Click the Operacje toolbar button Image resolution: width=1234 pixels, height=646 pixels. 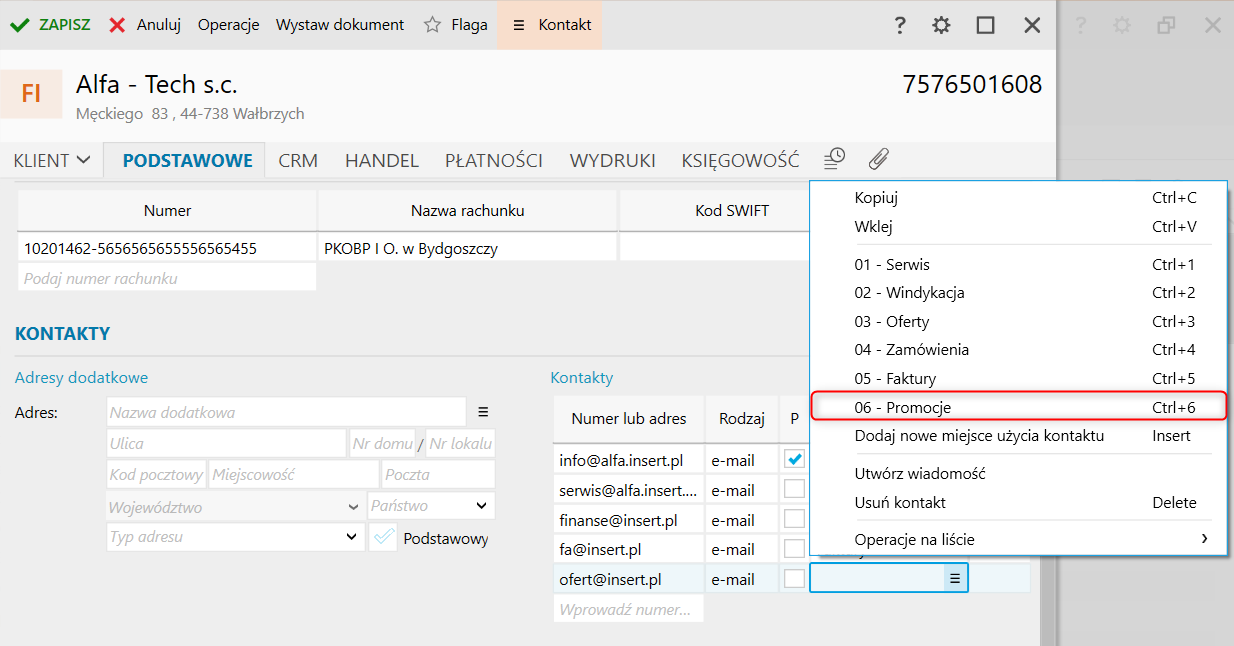tap(228, 25)
